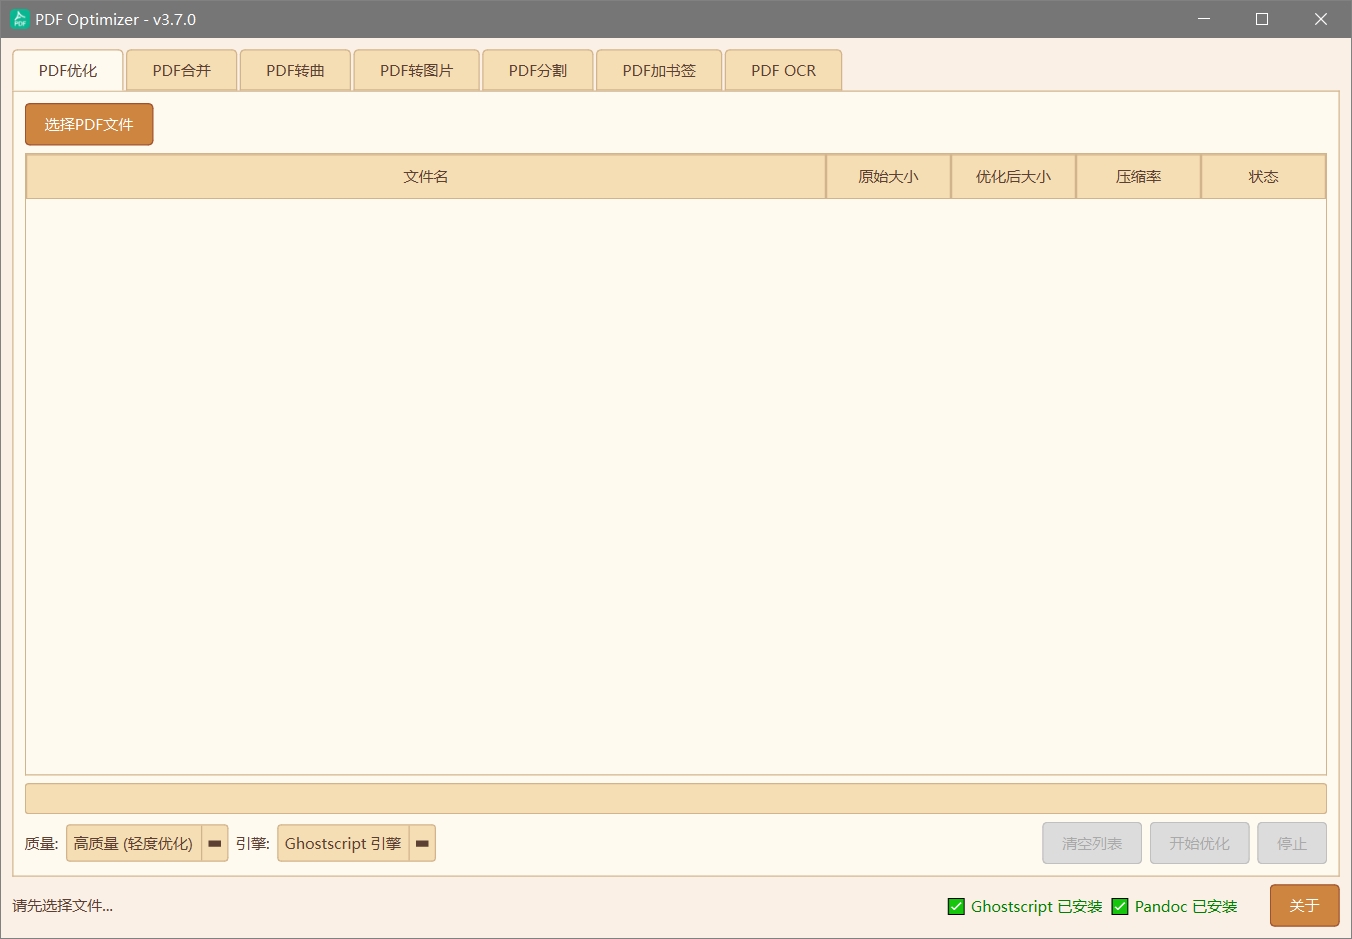Select the PDF转图片 tab

416,71
